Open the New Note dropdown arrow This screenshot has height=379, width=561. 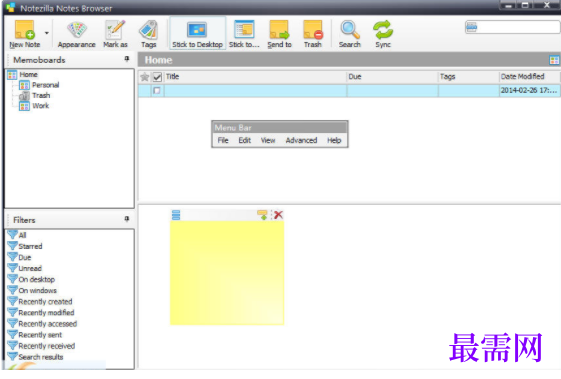tap(47, 33)
